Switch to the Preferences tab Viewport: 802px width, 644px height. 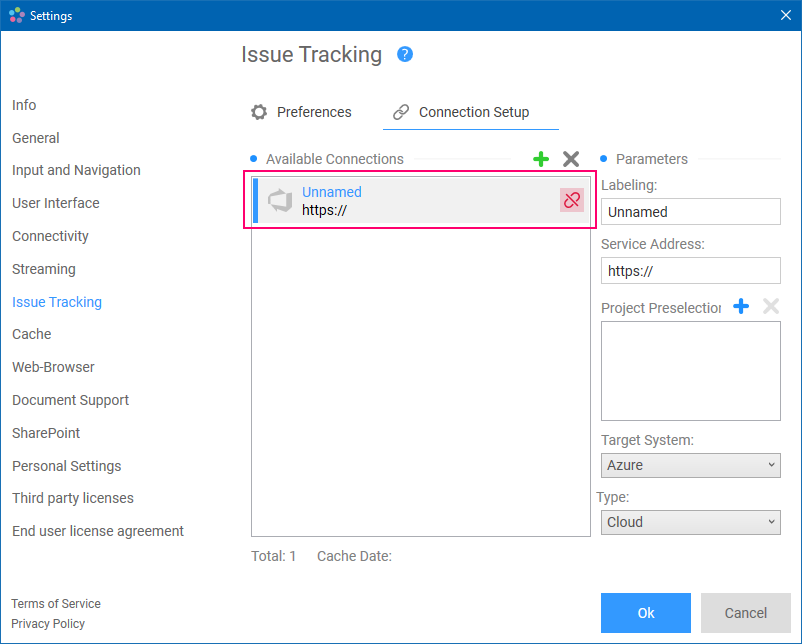313,112
